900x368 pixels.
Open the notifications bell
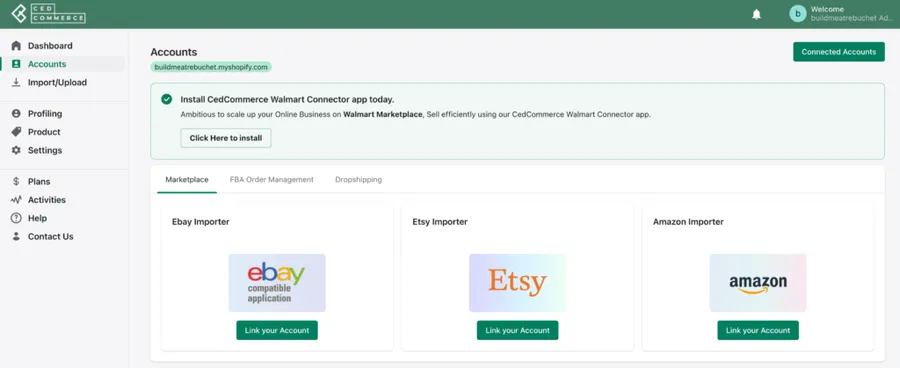click(757, 14)
